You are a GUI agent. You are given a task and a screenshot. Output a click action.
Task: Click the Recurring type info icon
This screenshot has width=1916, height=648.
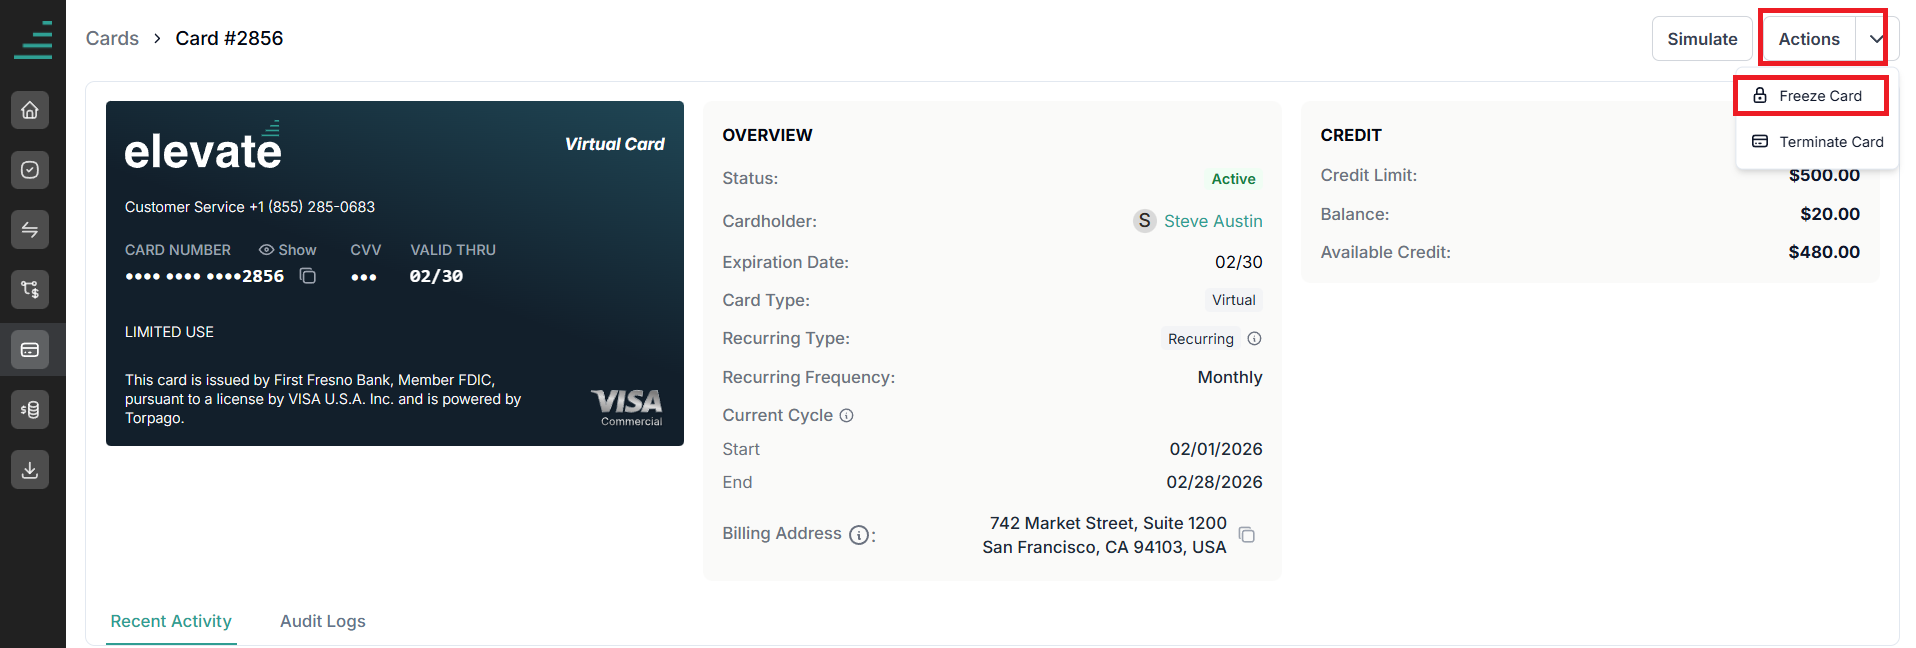(1254, 339)
